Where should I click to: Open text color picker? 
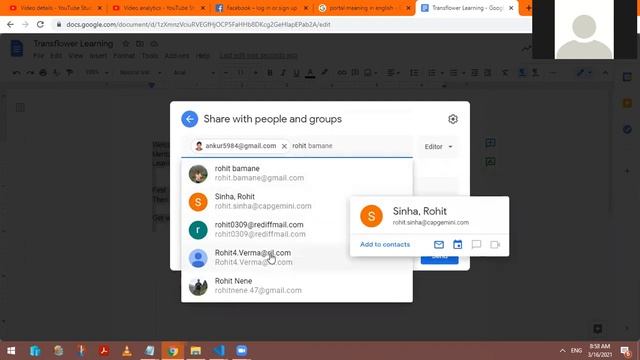click(310, 73)
